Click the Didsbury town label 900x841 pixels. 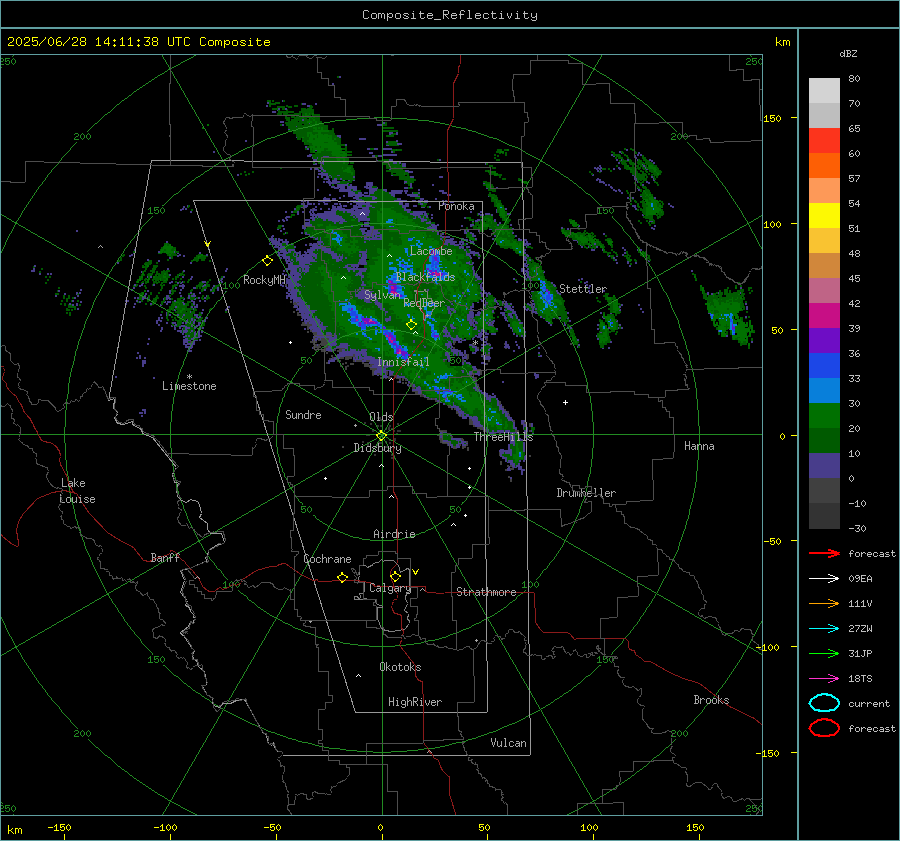pos(377,448)
